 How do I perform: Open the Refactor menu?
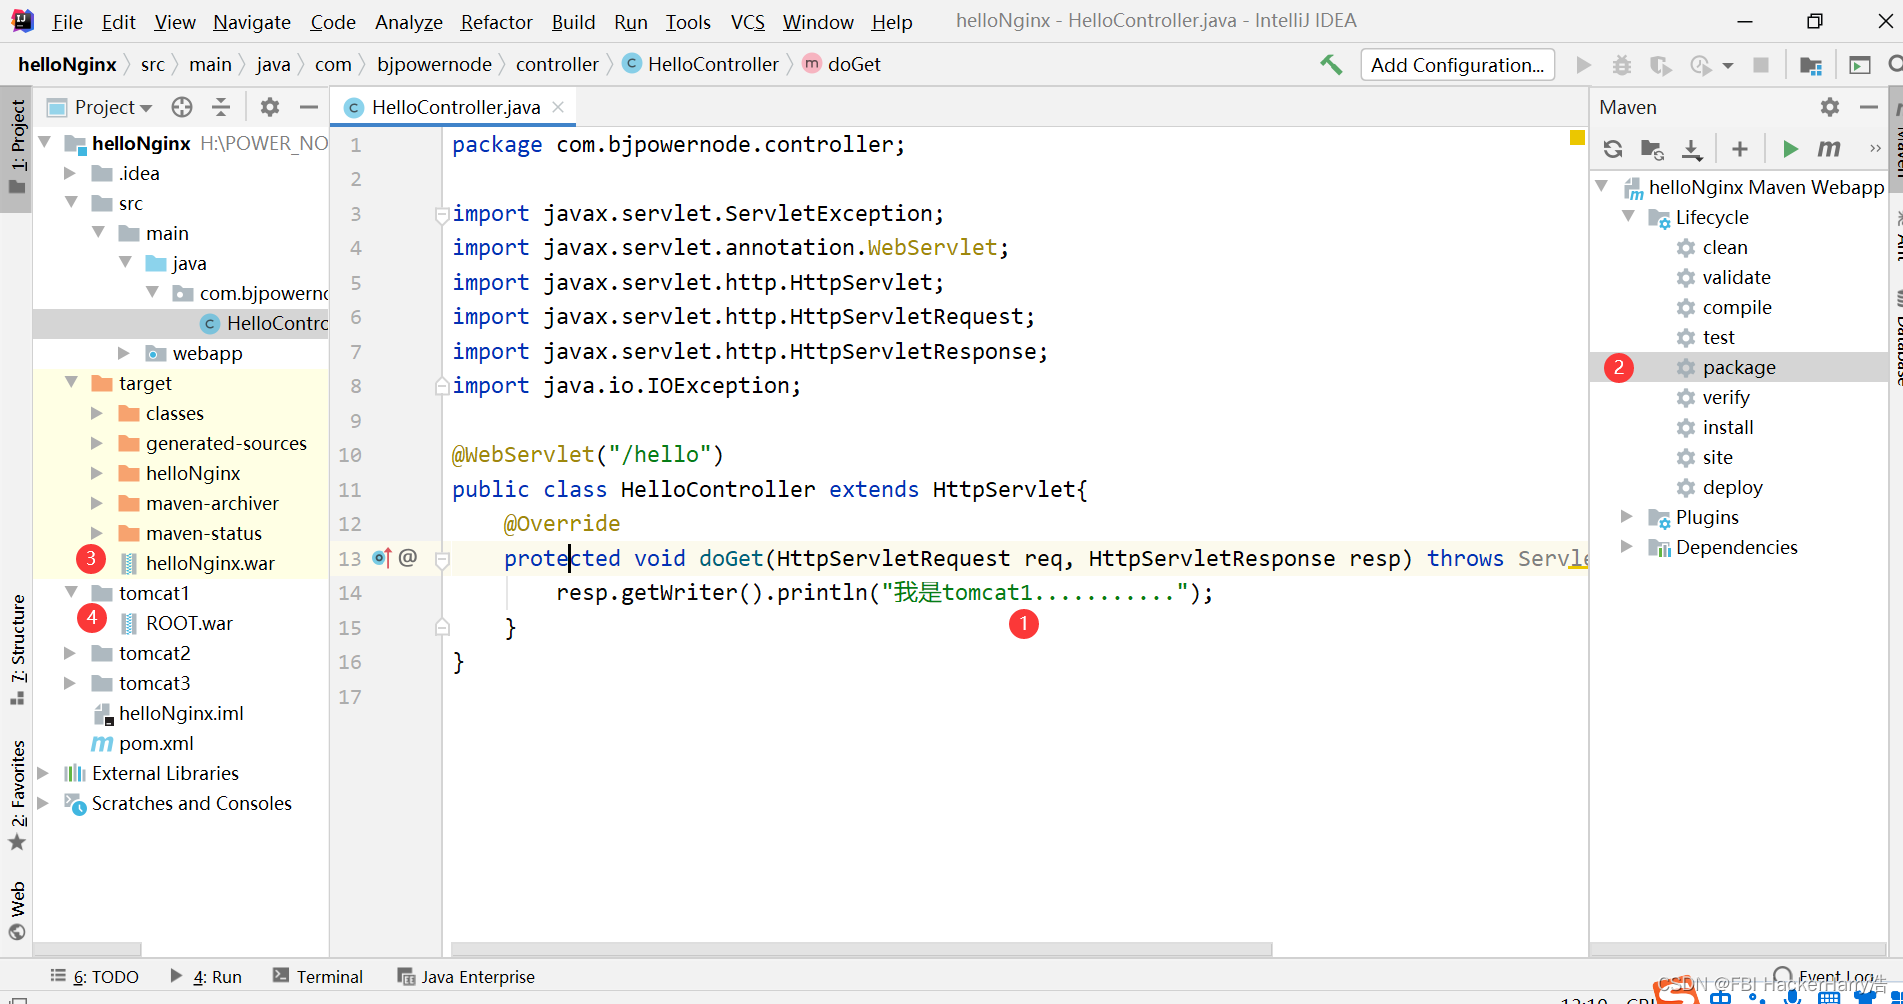pos(496,21)
